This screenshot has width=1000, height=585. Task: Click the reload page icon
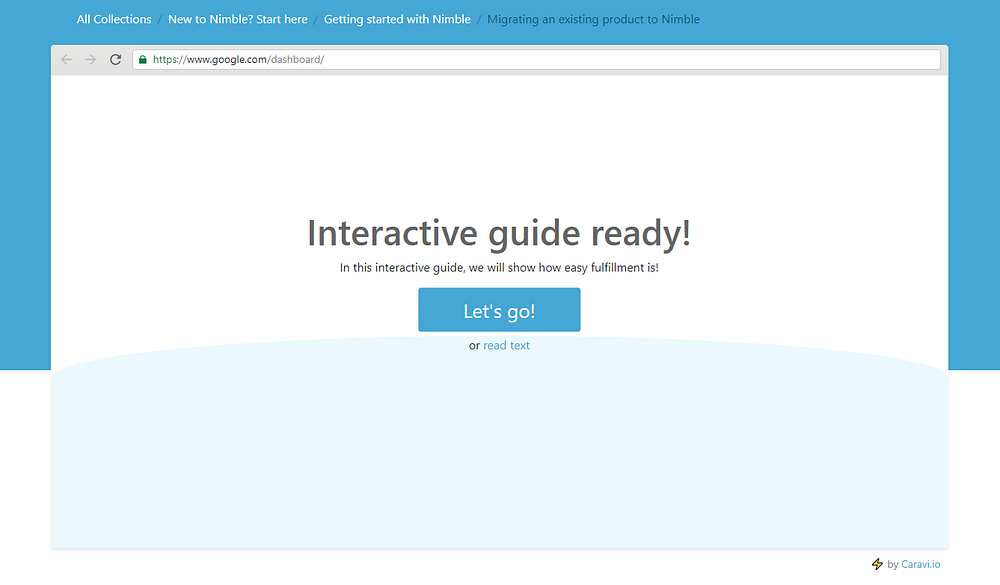[x=115, y=59]
